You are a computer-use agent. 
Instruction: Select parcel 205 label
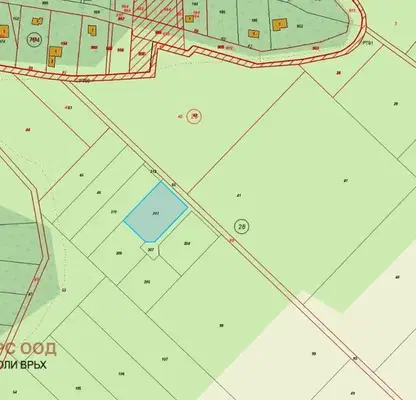(x=147, y=282)
